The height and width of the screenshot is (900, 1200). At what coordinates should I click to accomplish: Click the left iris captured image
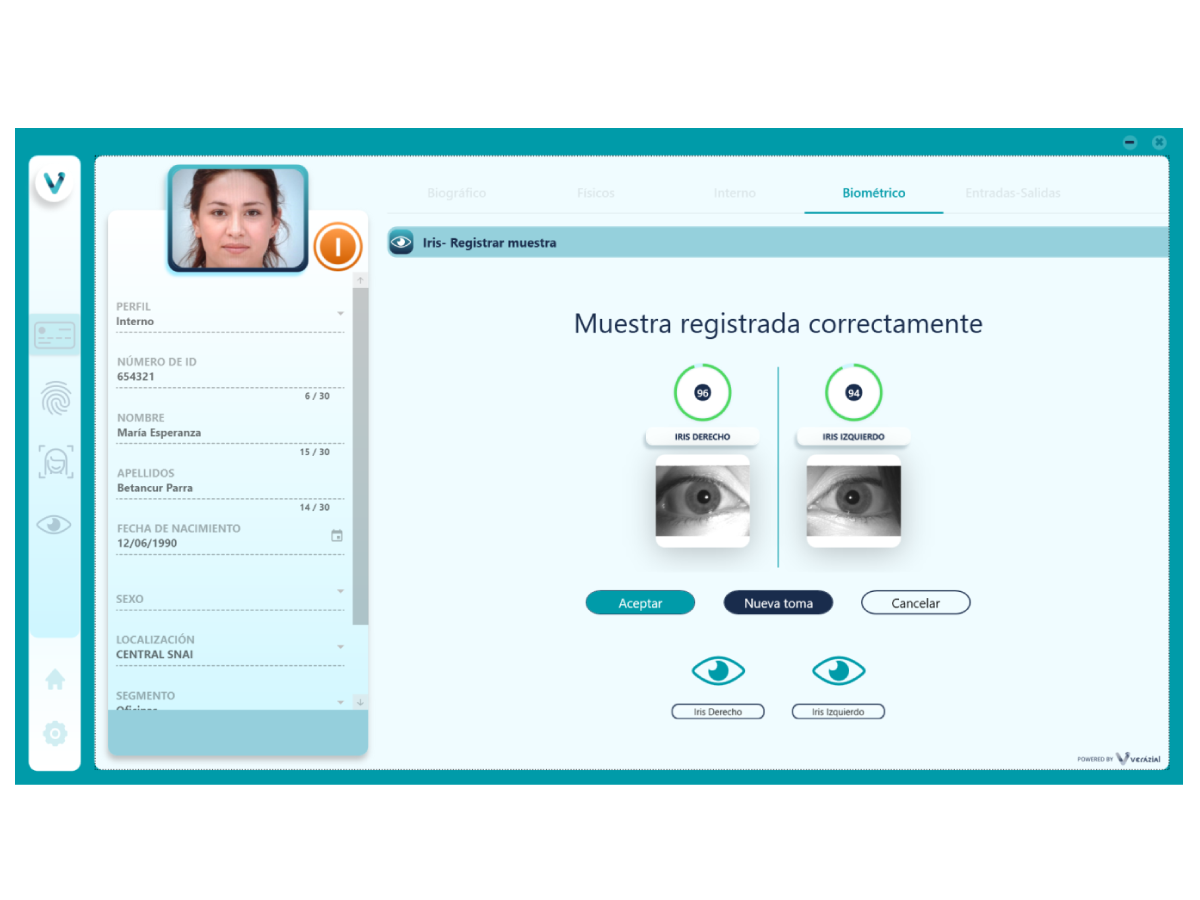coord(853,500)
